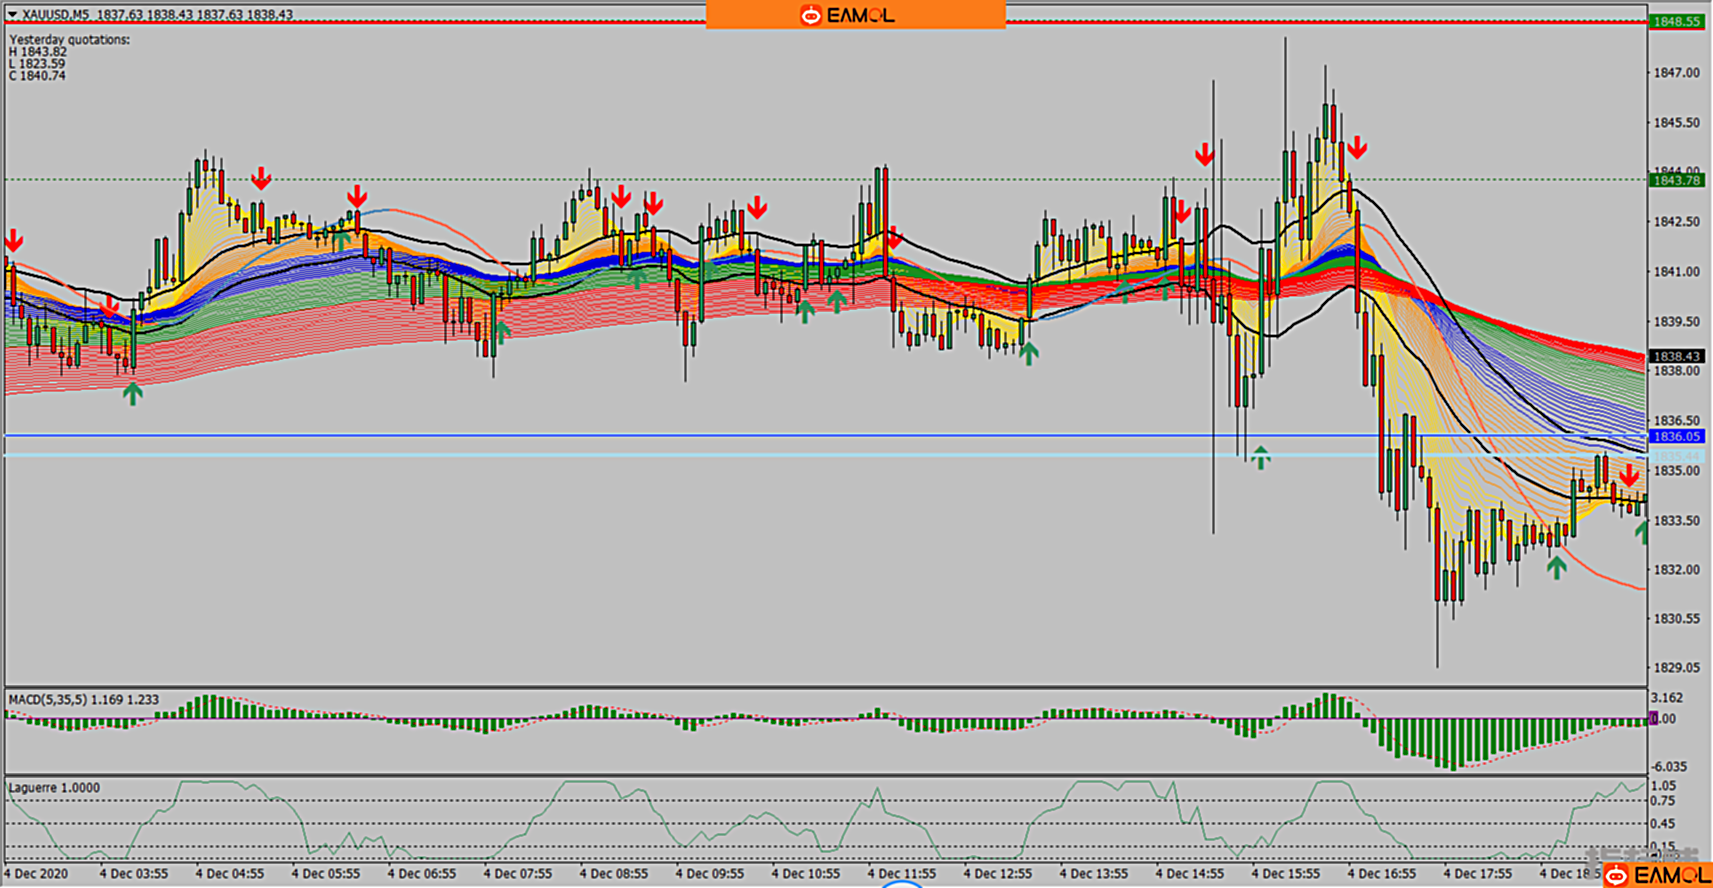1713x888 pixels.
Task: Click the green up arrow near 12:55 low
Action: tap(1028, 352)
